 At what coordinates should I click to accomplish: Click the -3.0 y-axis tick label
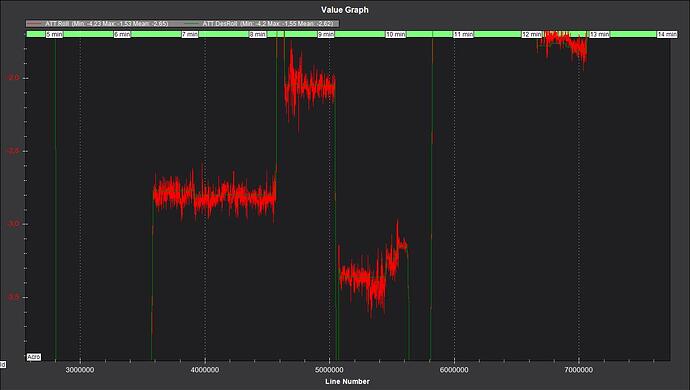(x=13, y=224)
